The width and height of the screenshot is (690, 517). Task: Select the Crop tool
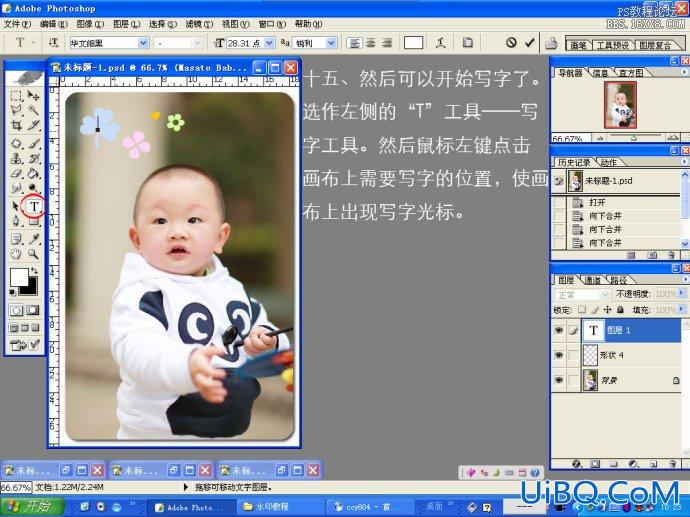[16, 125]
